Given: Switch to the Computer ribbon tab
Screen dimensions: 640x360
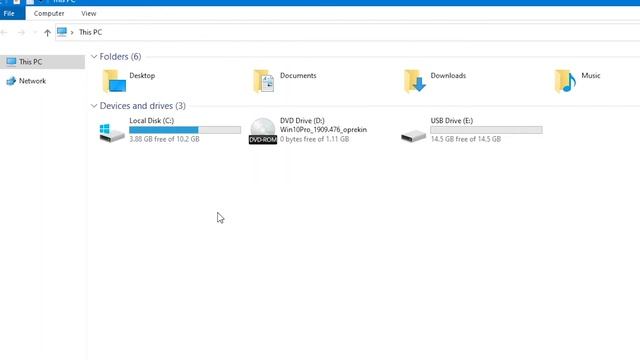Looking at the screenshot, I should click(x=49, y=13).
